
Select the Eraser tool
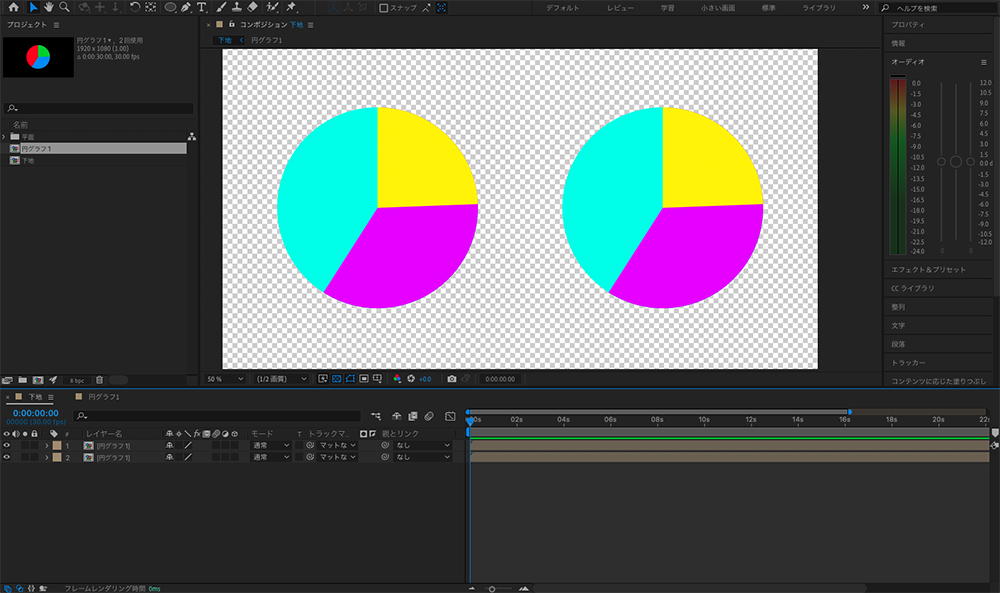click(253, 7)
